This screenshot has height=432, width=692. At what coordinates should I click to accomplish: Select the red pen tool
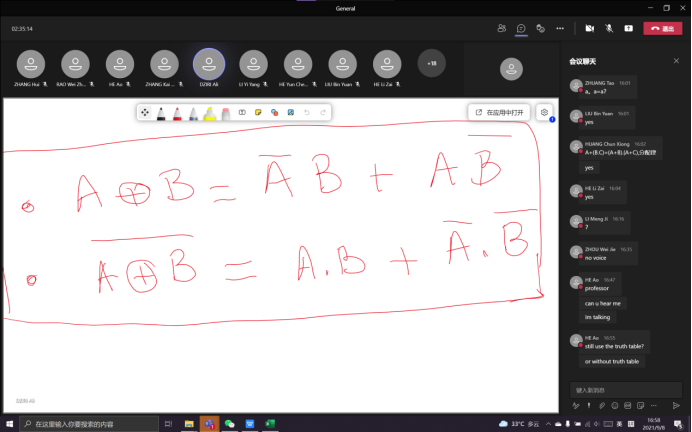pyautogui.click(x=177, y=113)
